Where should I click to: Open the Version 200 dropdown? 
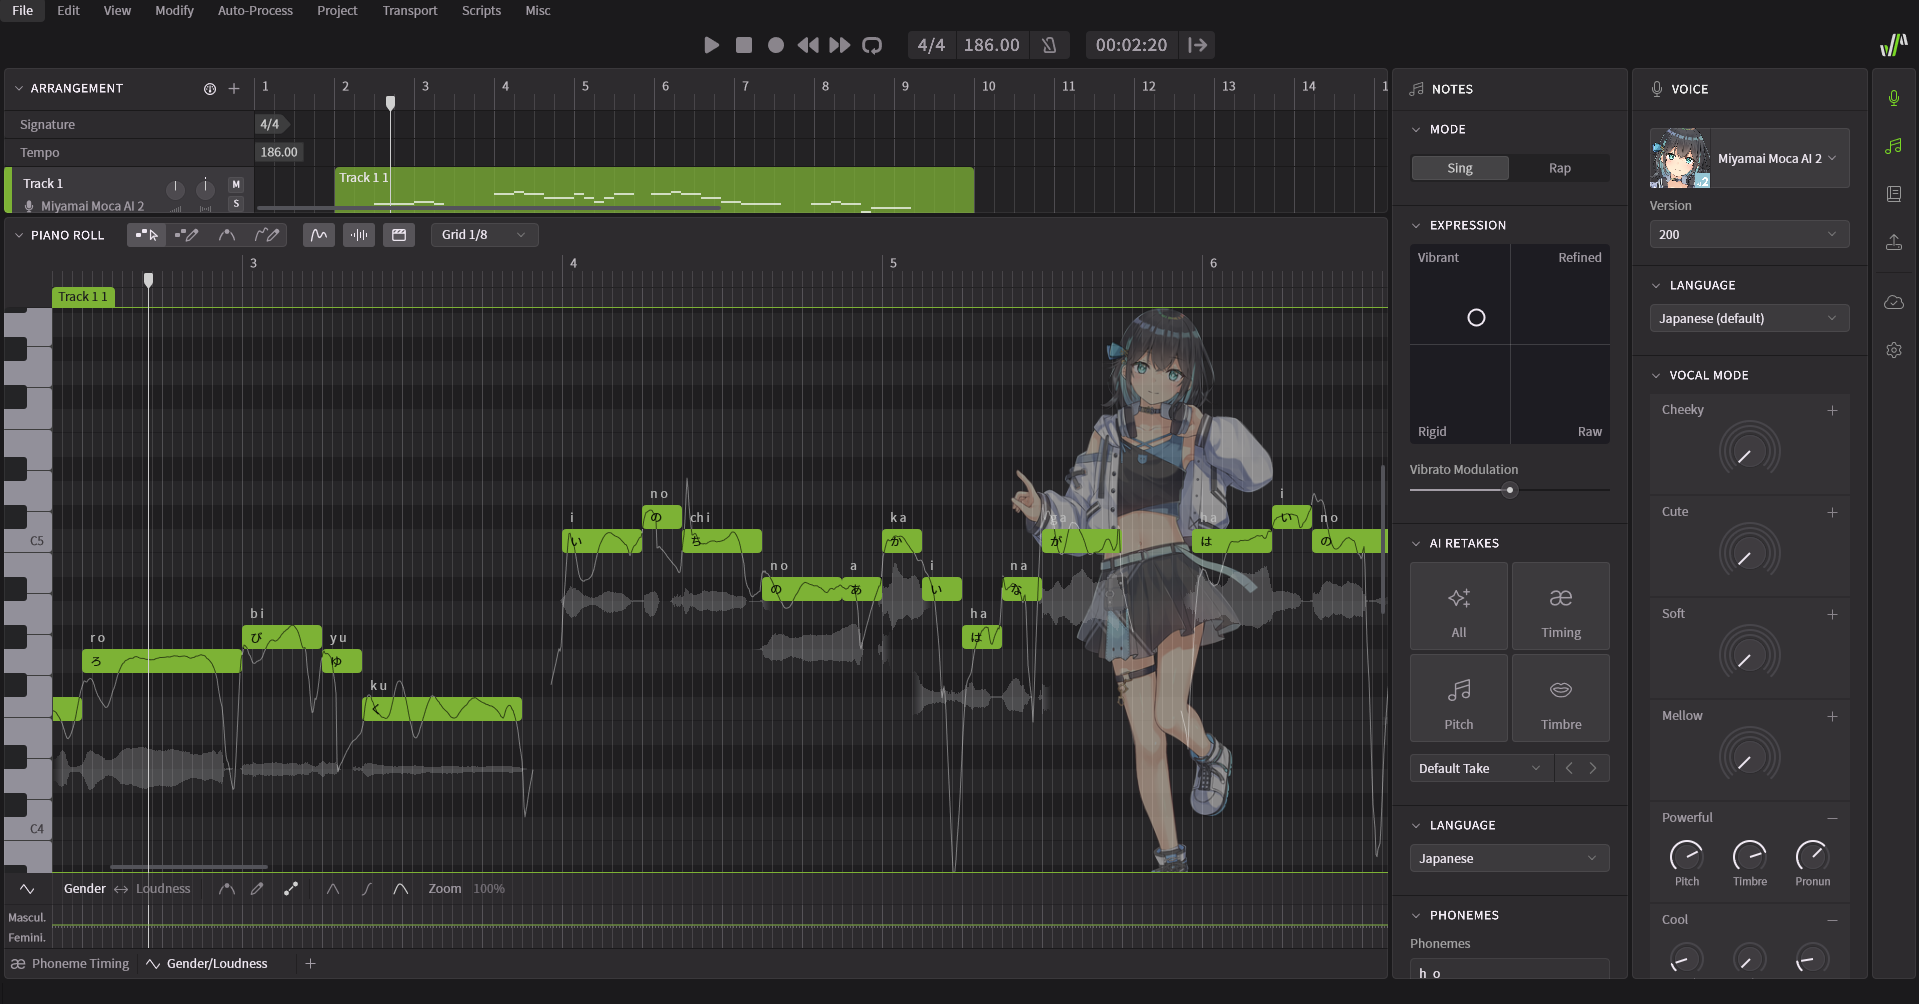1749,234
